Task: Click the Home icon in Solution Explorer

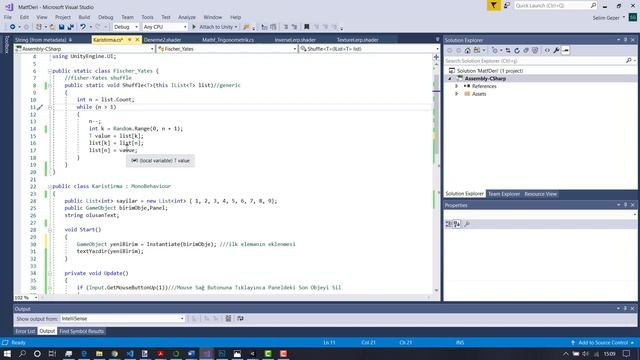Action: tap(467, 51)
